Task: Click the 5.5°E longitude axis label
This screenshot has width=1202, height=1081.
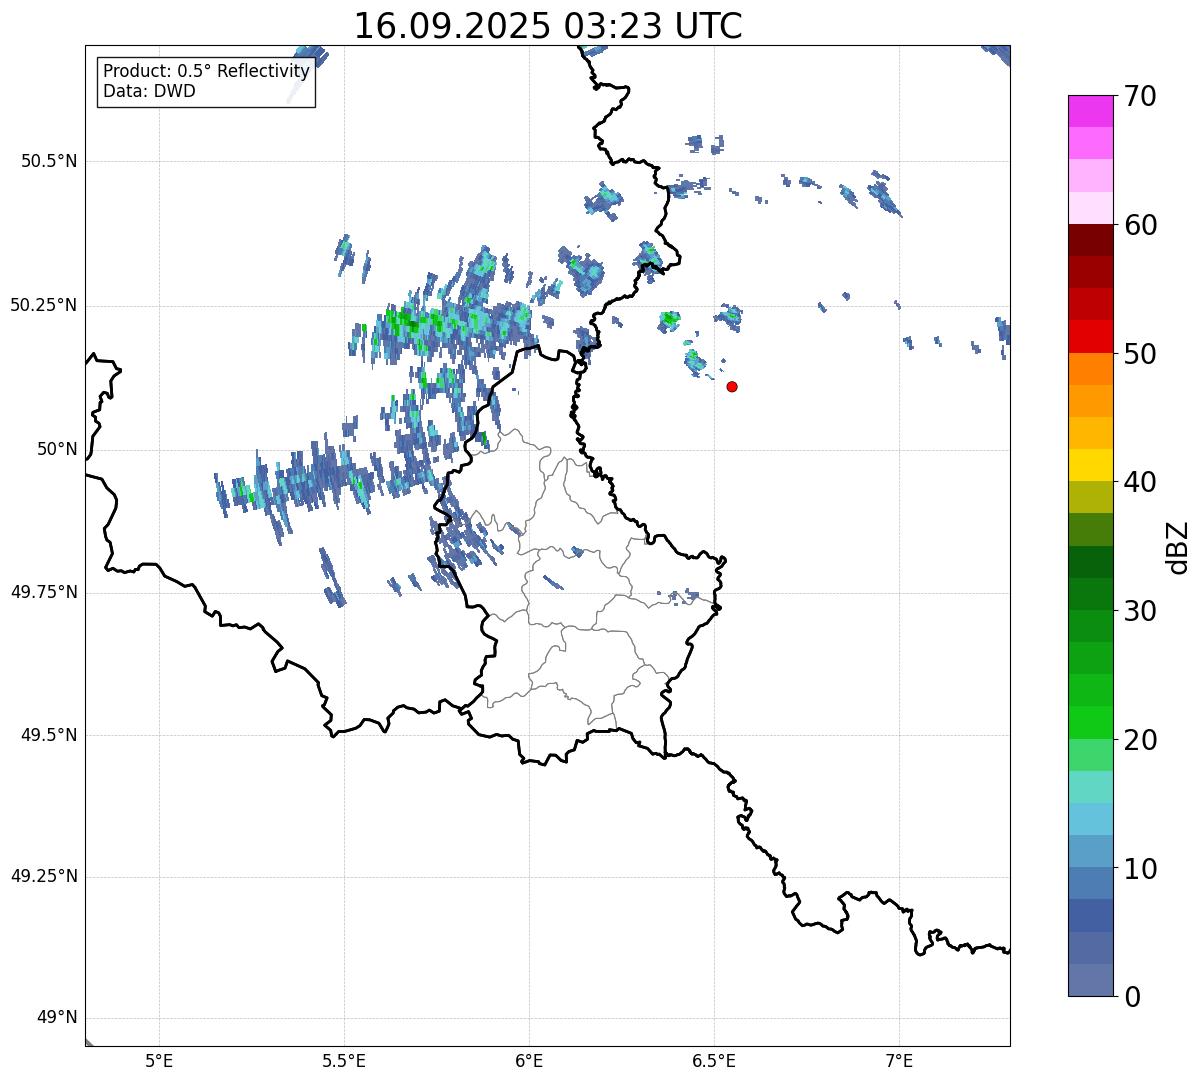Action: tap(344, 1060)
